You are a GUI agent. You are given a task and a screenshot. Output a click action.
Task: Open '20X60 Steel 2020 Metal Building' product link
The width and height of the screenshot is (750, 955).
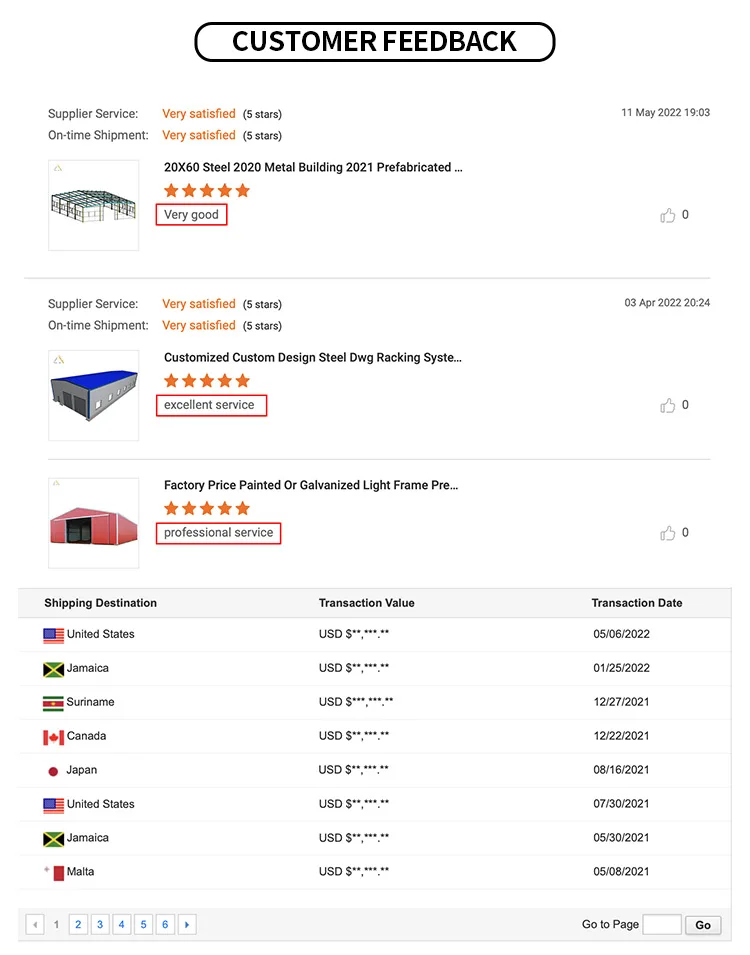coord(313,167)
